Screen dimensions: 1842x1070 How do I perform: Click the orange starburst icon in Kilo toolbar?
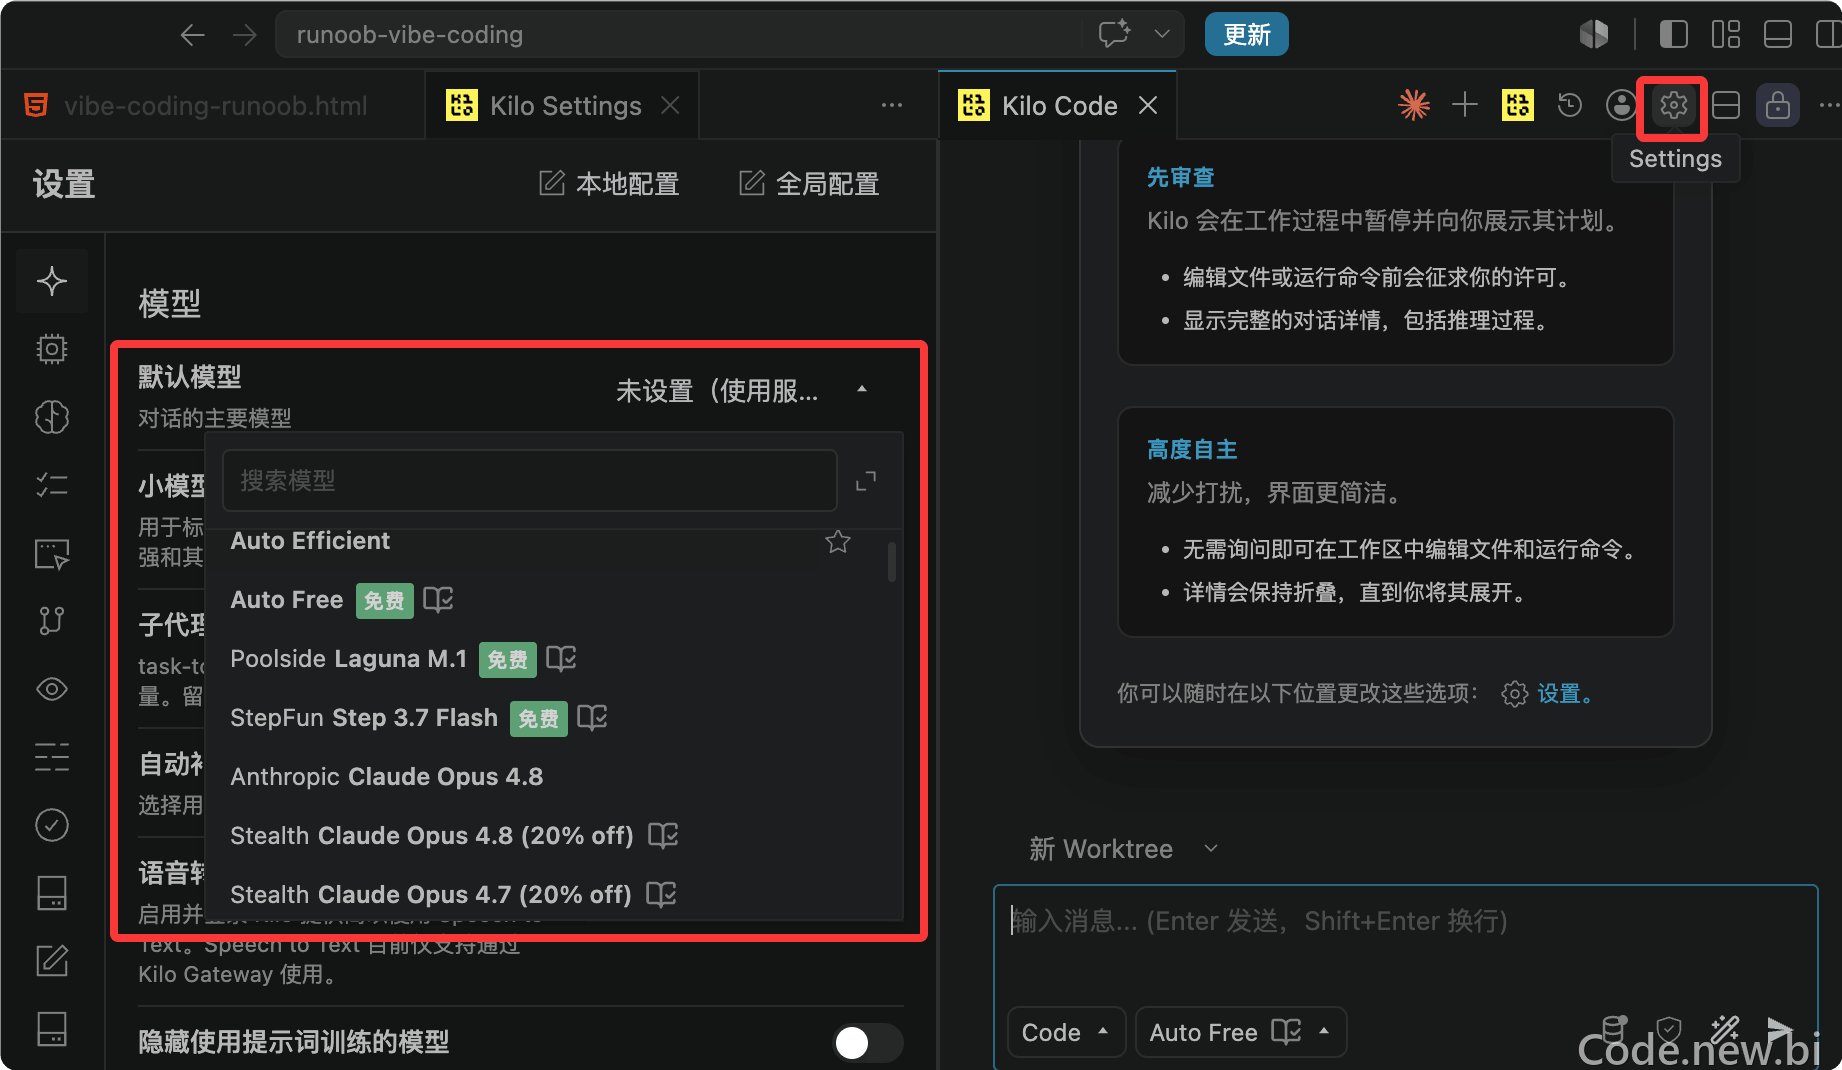1413,105
